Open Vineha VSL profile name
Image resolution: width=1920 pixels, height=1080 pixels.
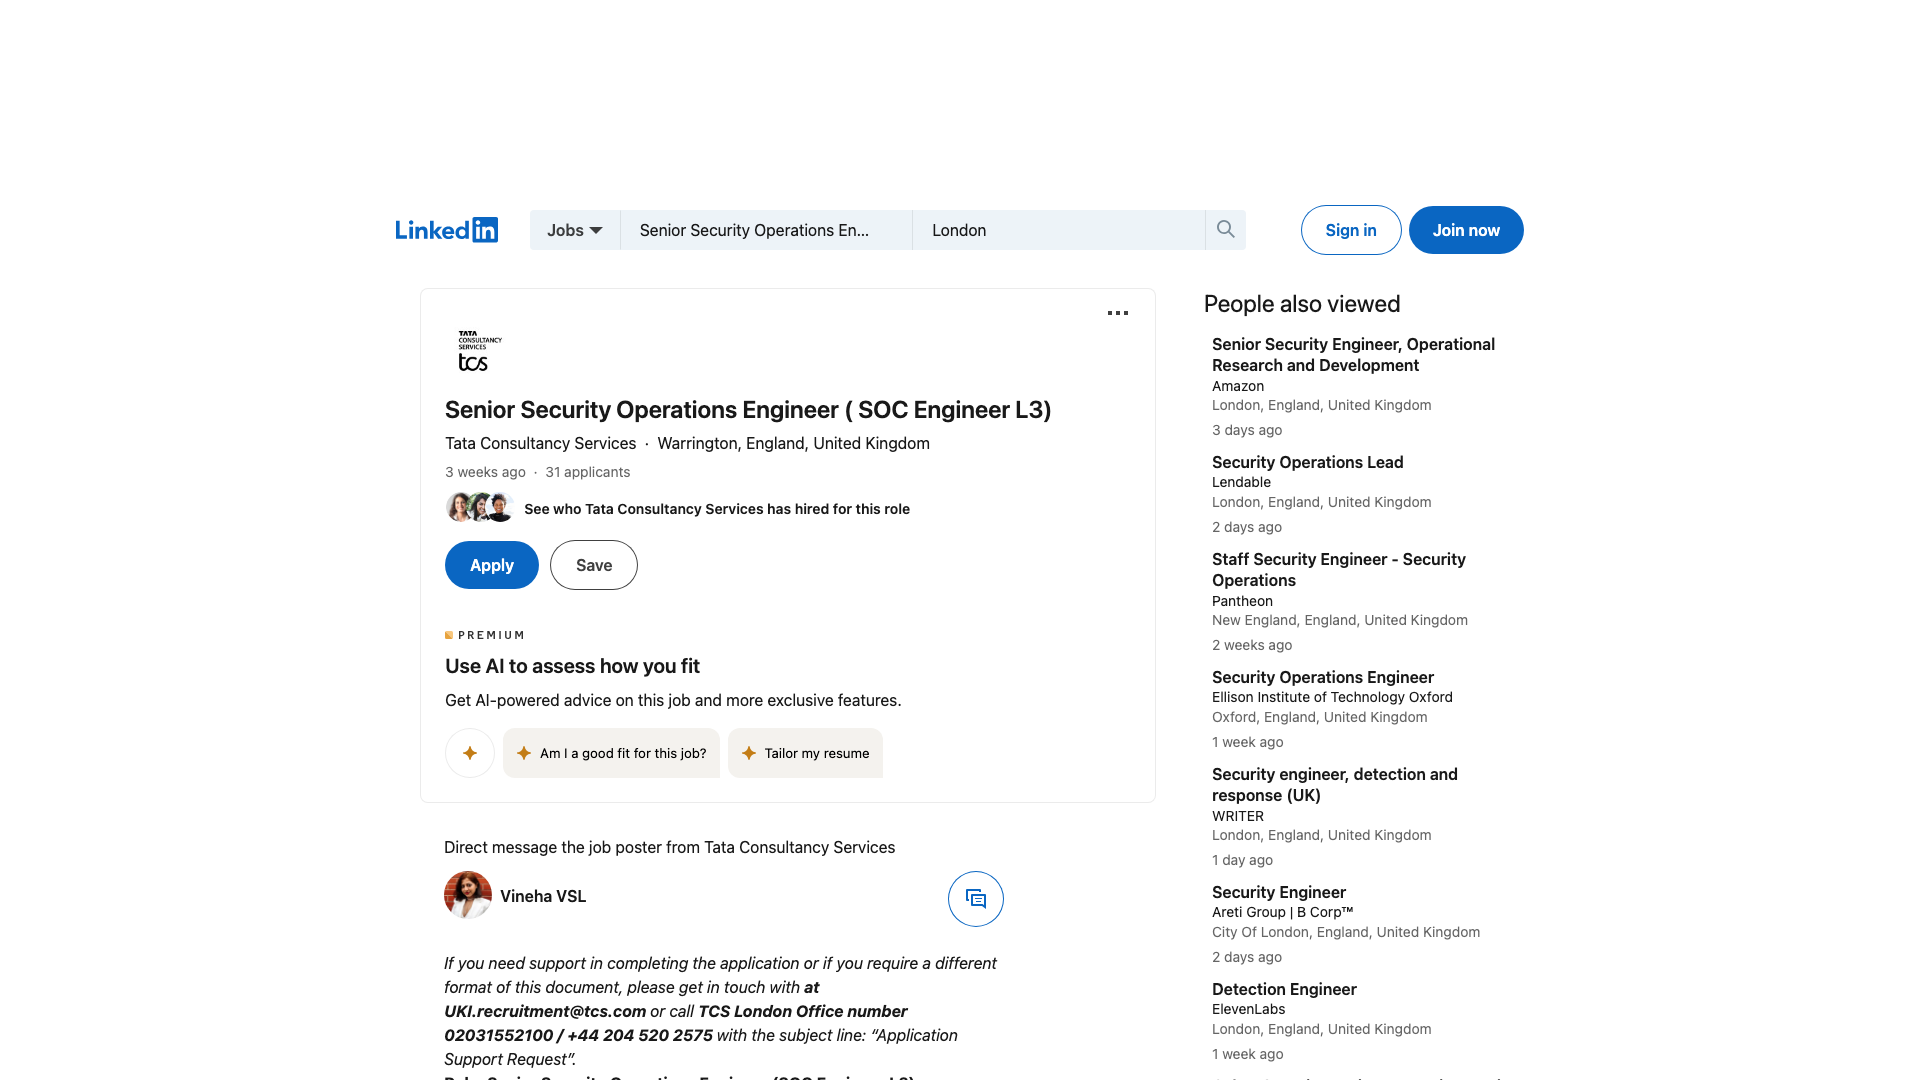543,896
